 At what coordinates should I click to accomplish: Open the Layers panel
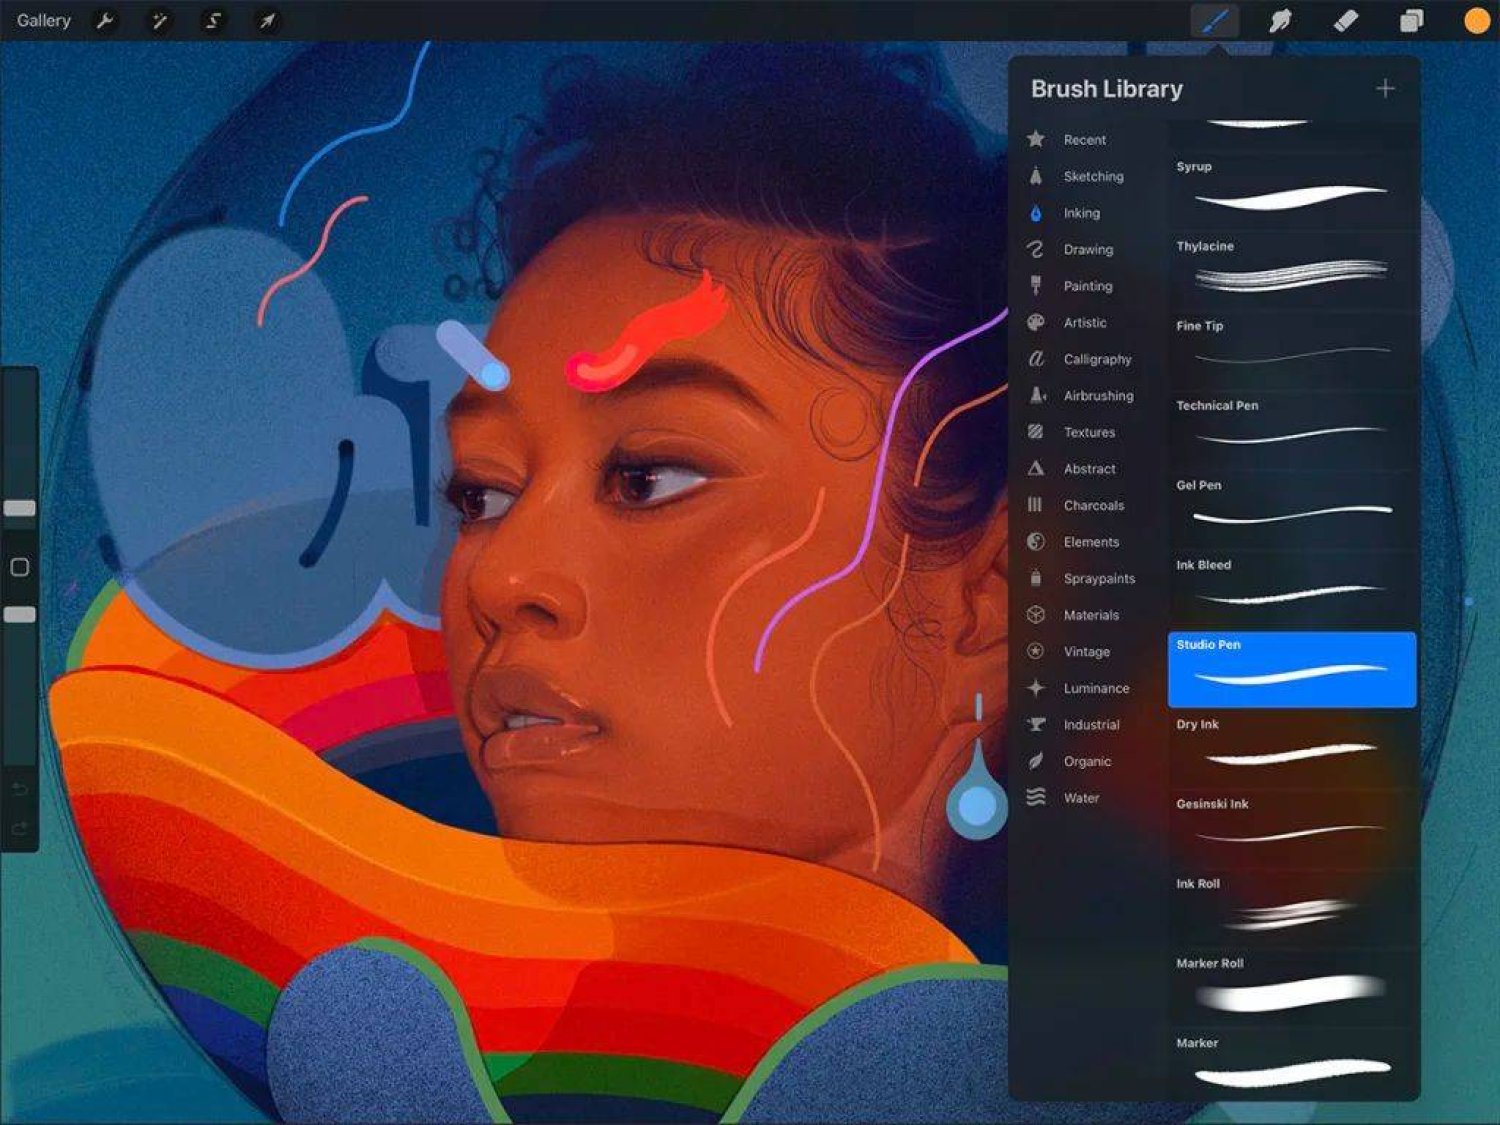1411,20
